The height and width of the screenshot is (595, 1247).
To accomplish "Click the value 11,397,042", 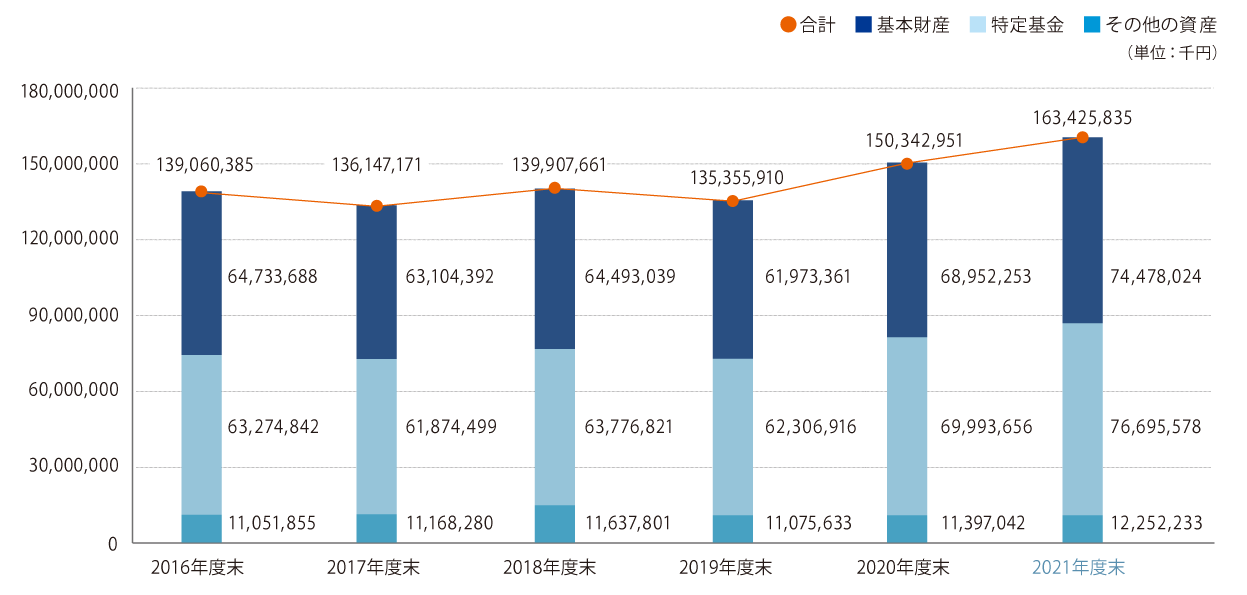I will (x=985, y=523).
